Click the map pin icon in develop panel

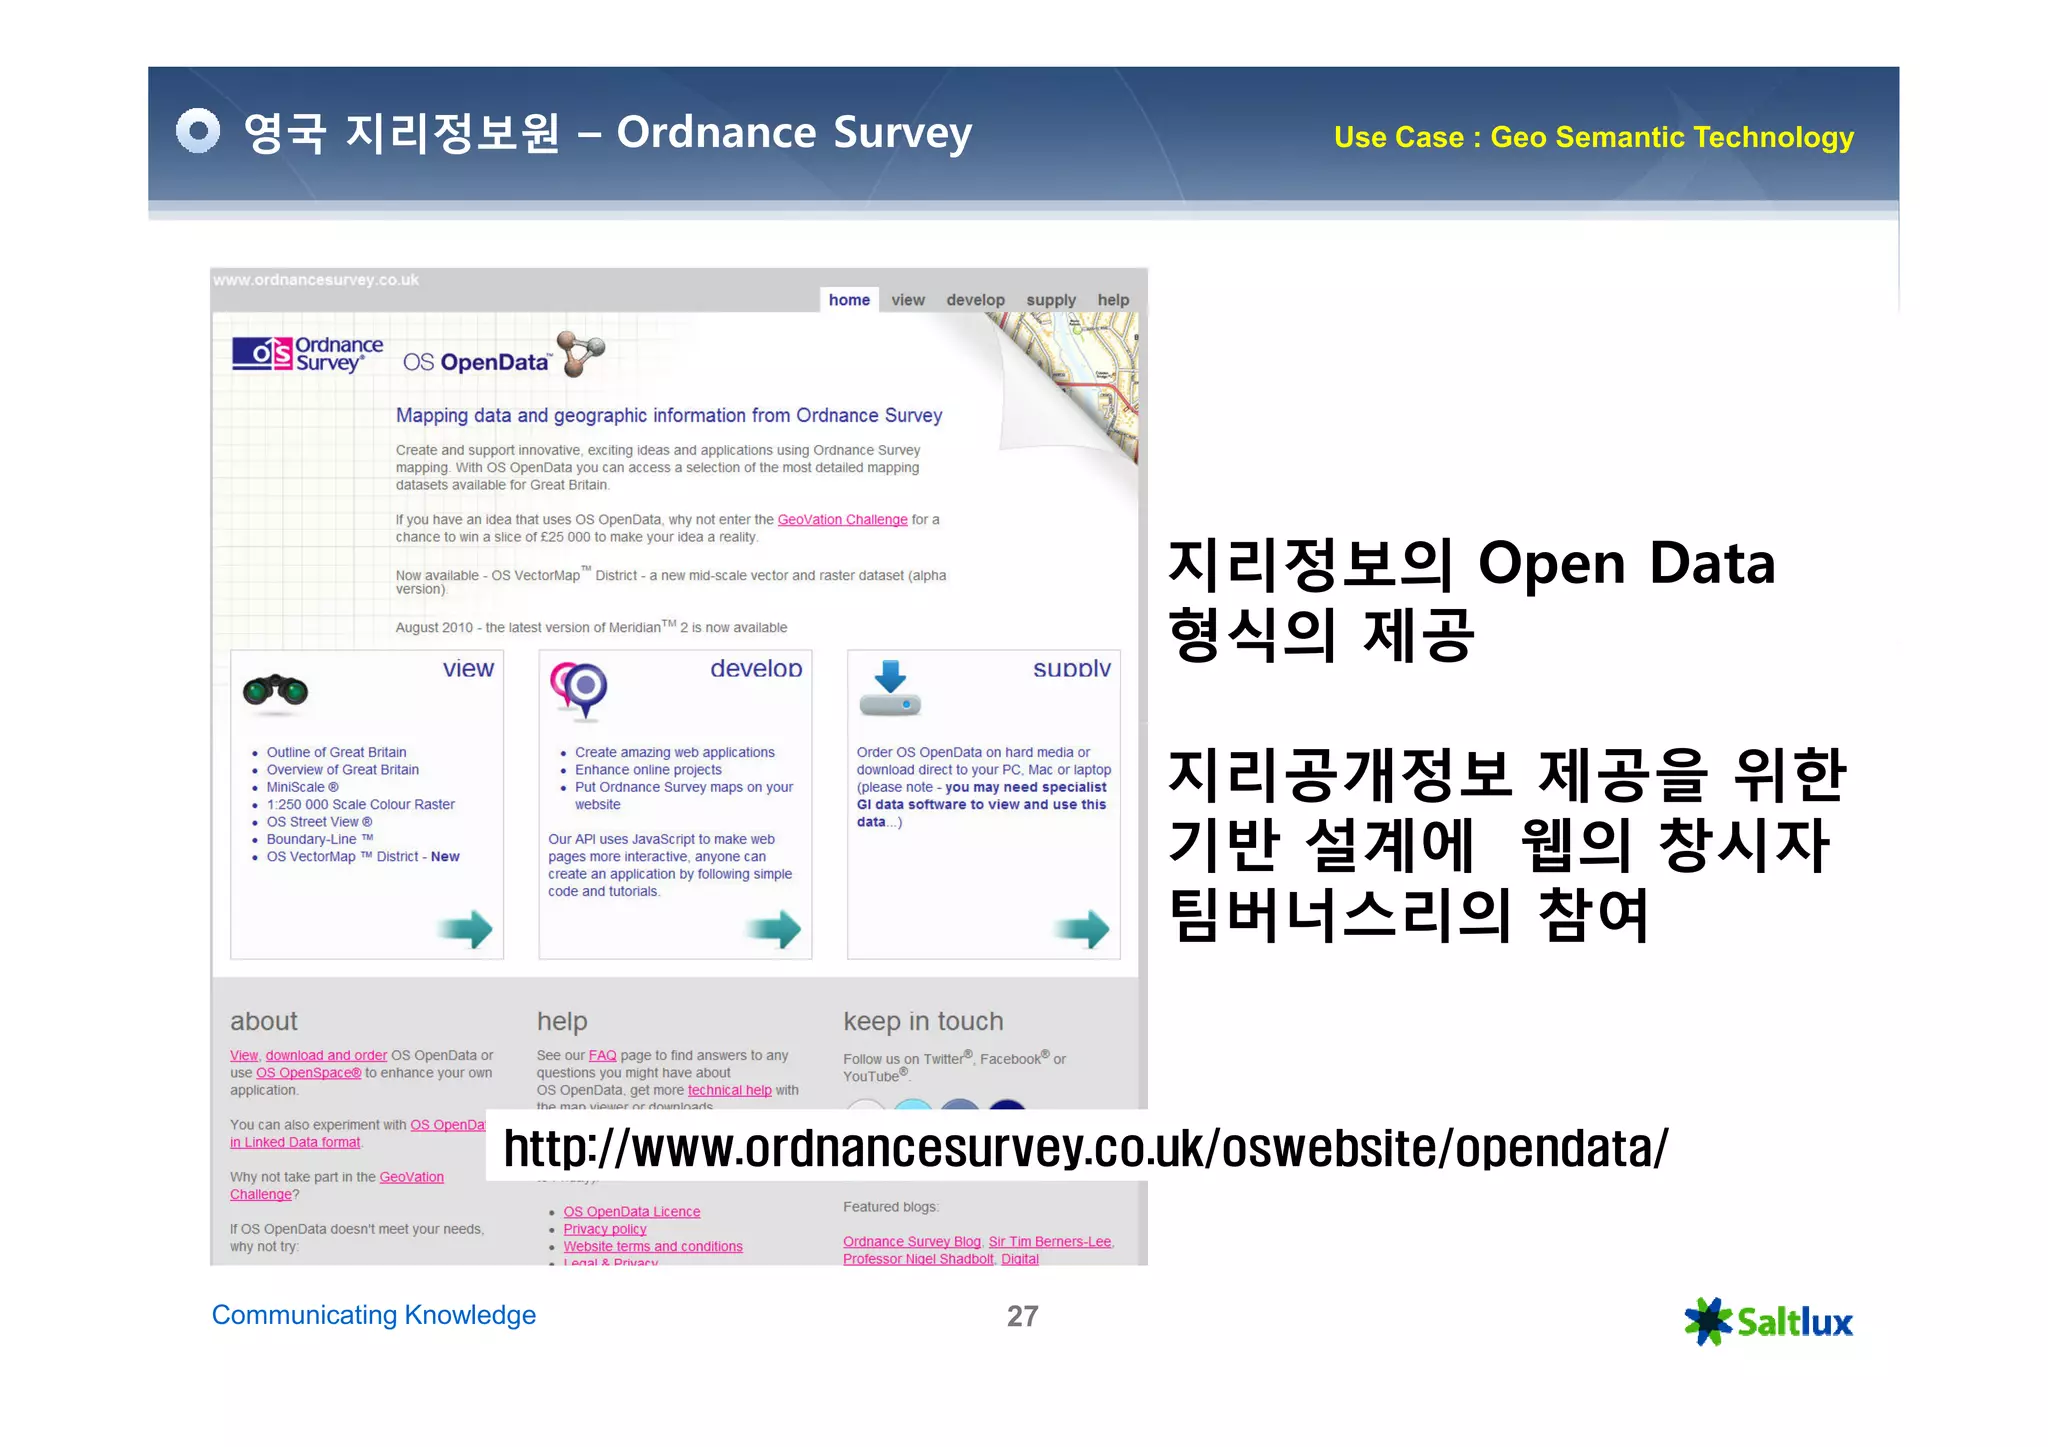(579, 690)
